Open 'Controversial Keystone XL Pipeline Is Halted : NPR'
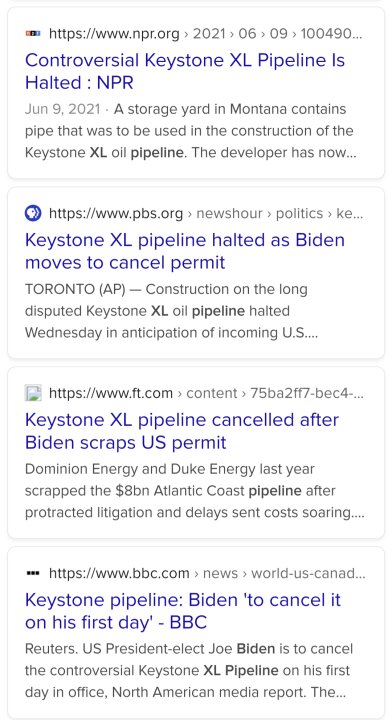 [x=185, y=71]
